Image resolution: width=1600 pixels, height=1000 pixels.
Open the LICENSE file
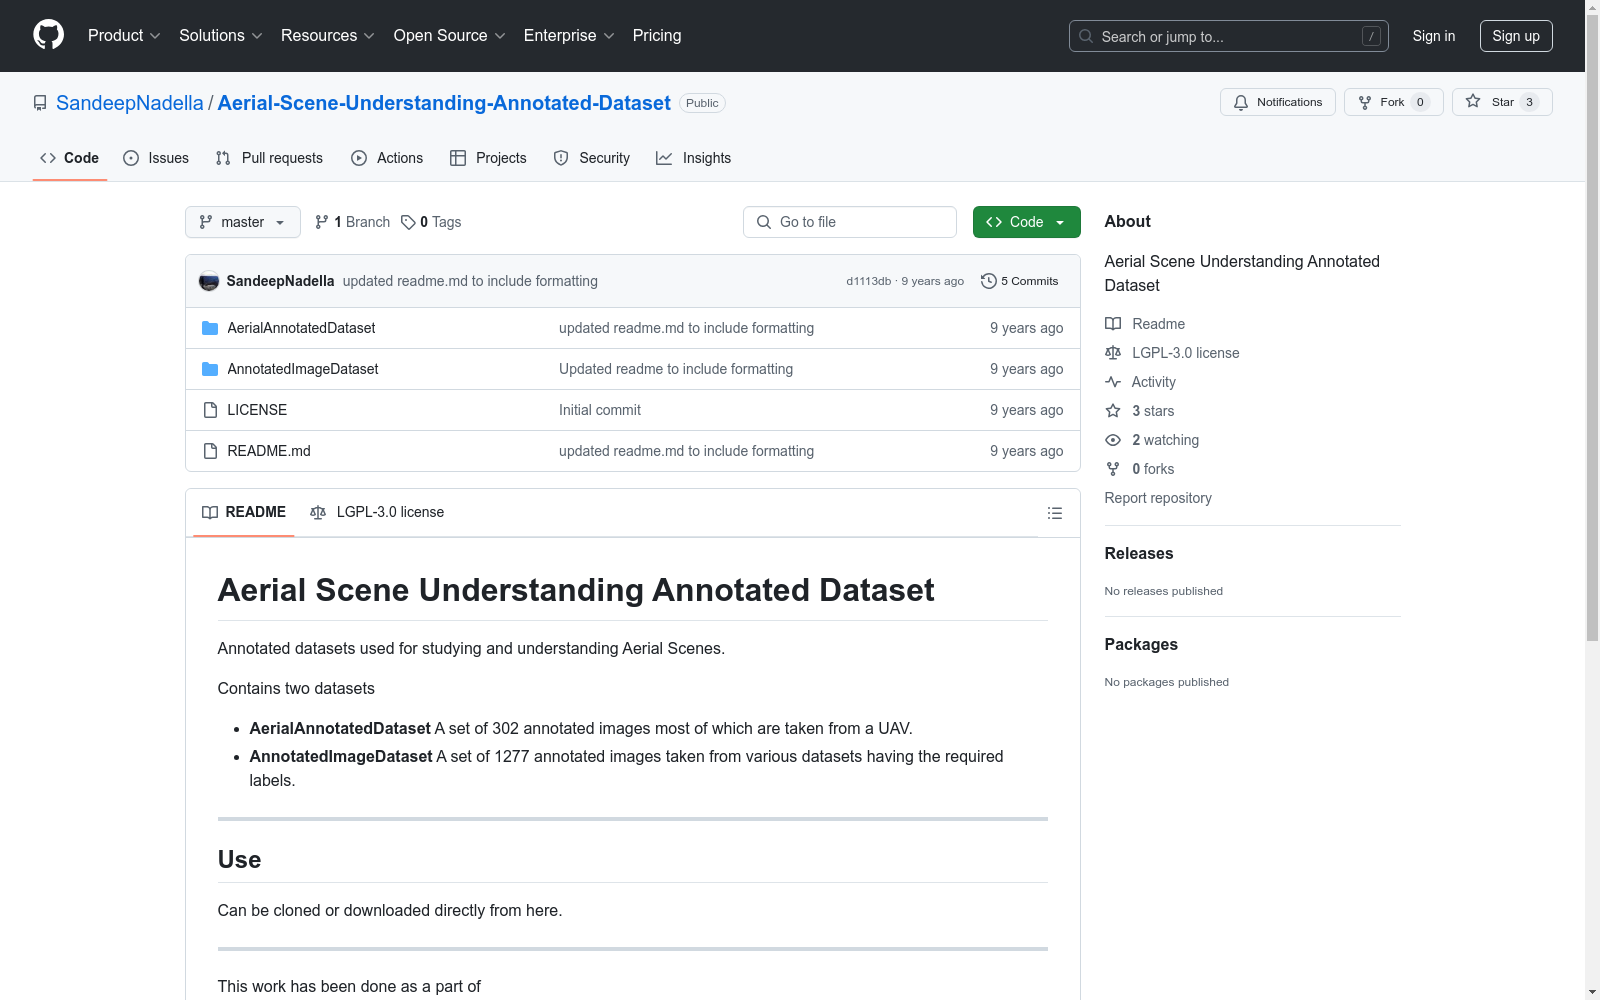257,410
